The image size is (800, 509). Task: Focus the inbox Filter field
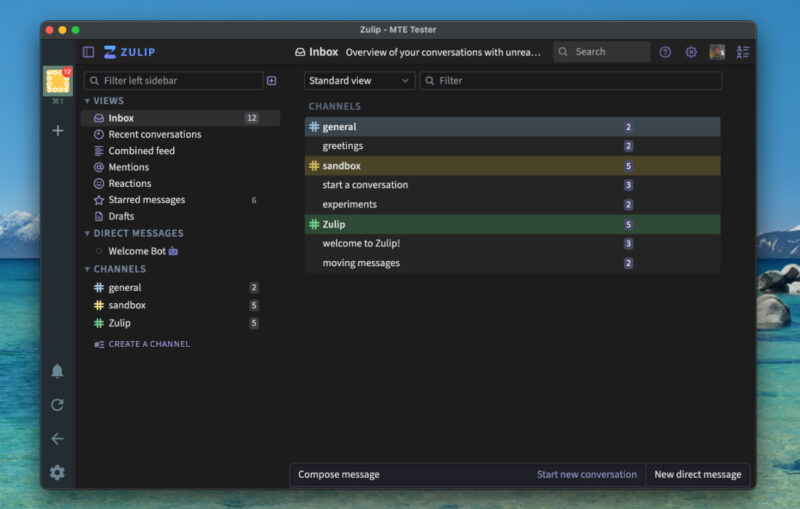point(570,81)
